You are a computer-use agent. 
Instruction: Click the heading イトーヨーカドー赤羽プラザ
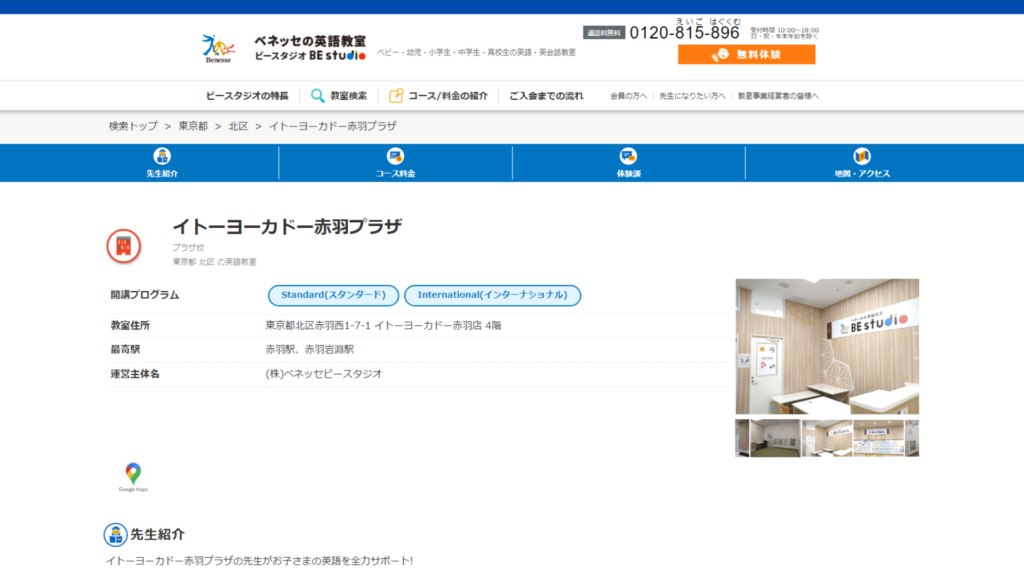[x=287, y=227]
